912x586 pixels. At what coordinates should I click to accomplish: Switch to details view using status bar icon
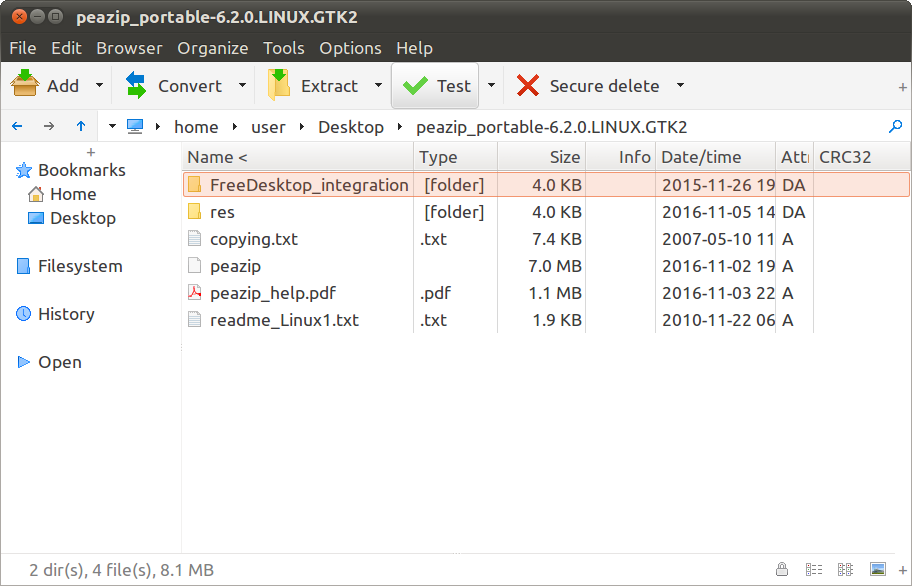[812, 570]
